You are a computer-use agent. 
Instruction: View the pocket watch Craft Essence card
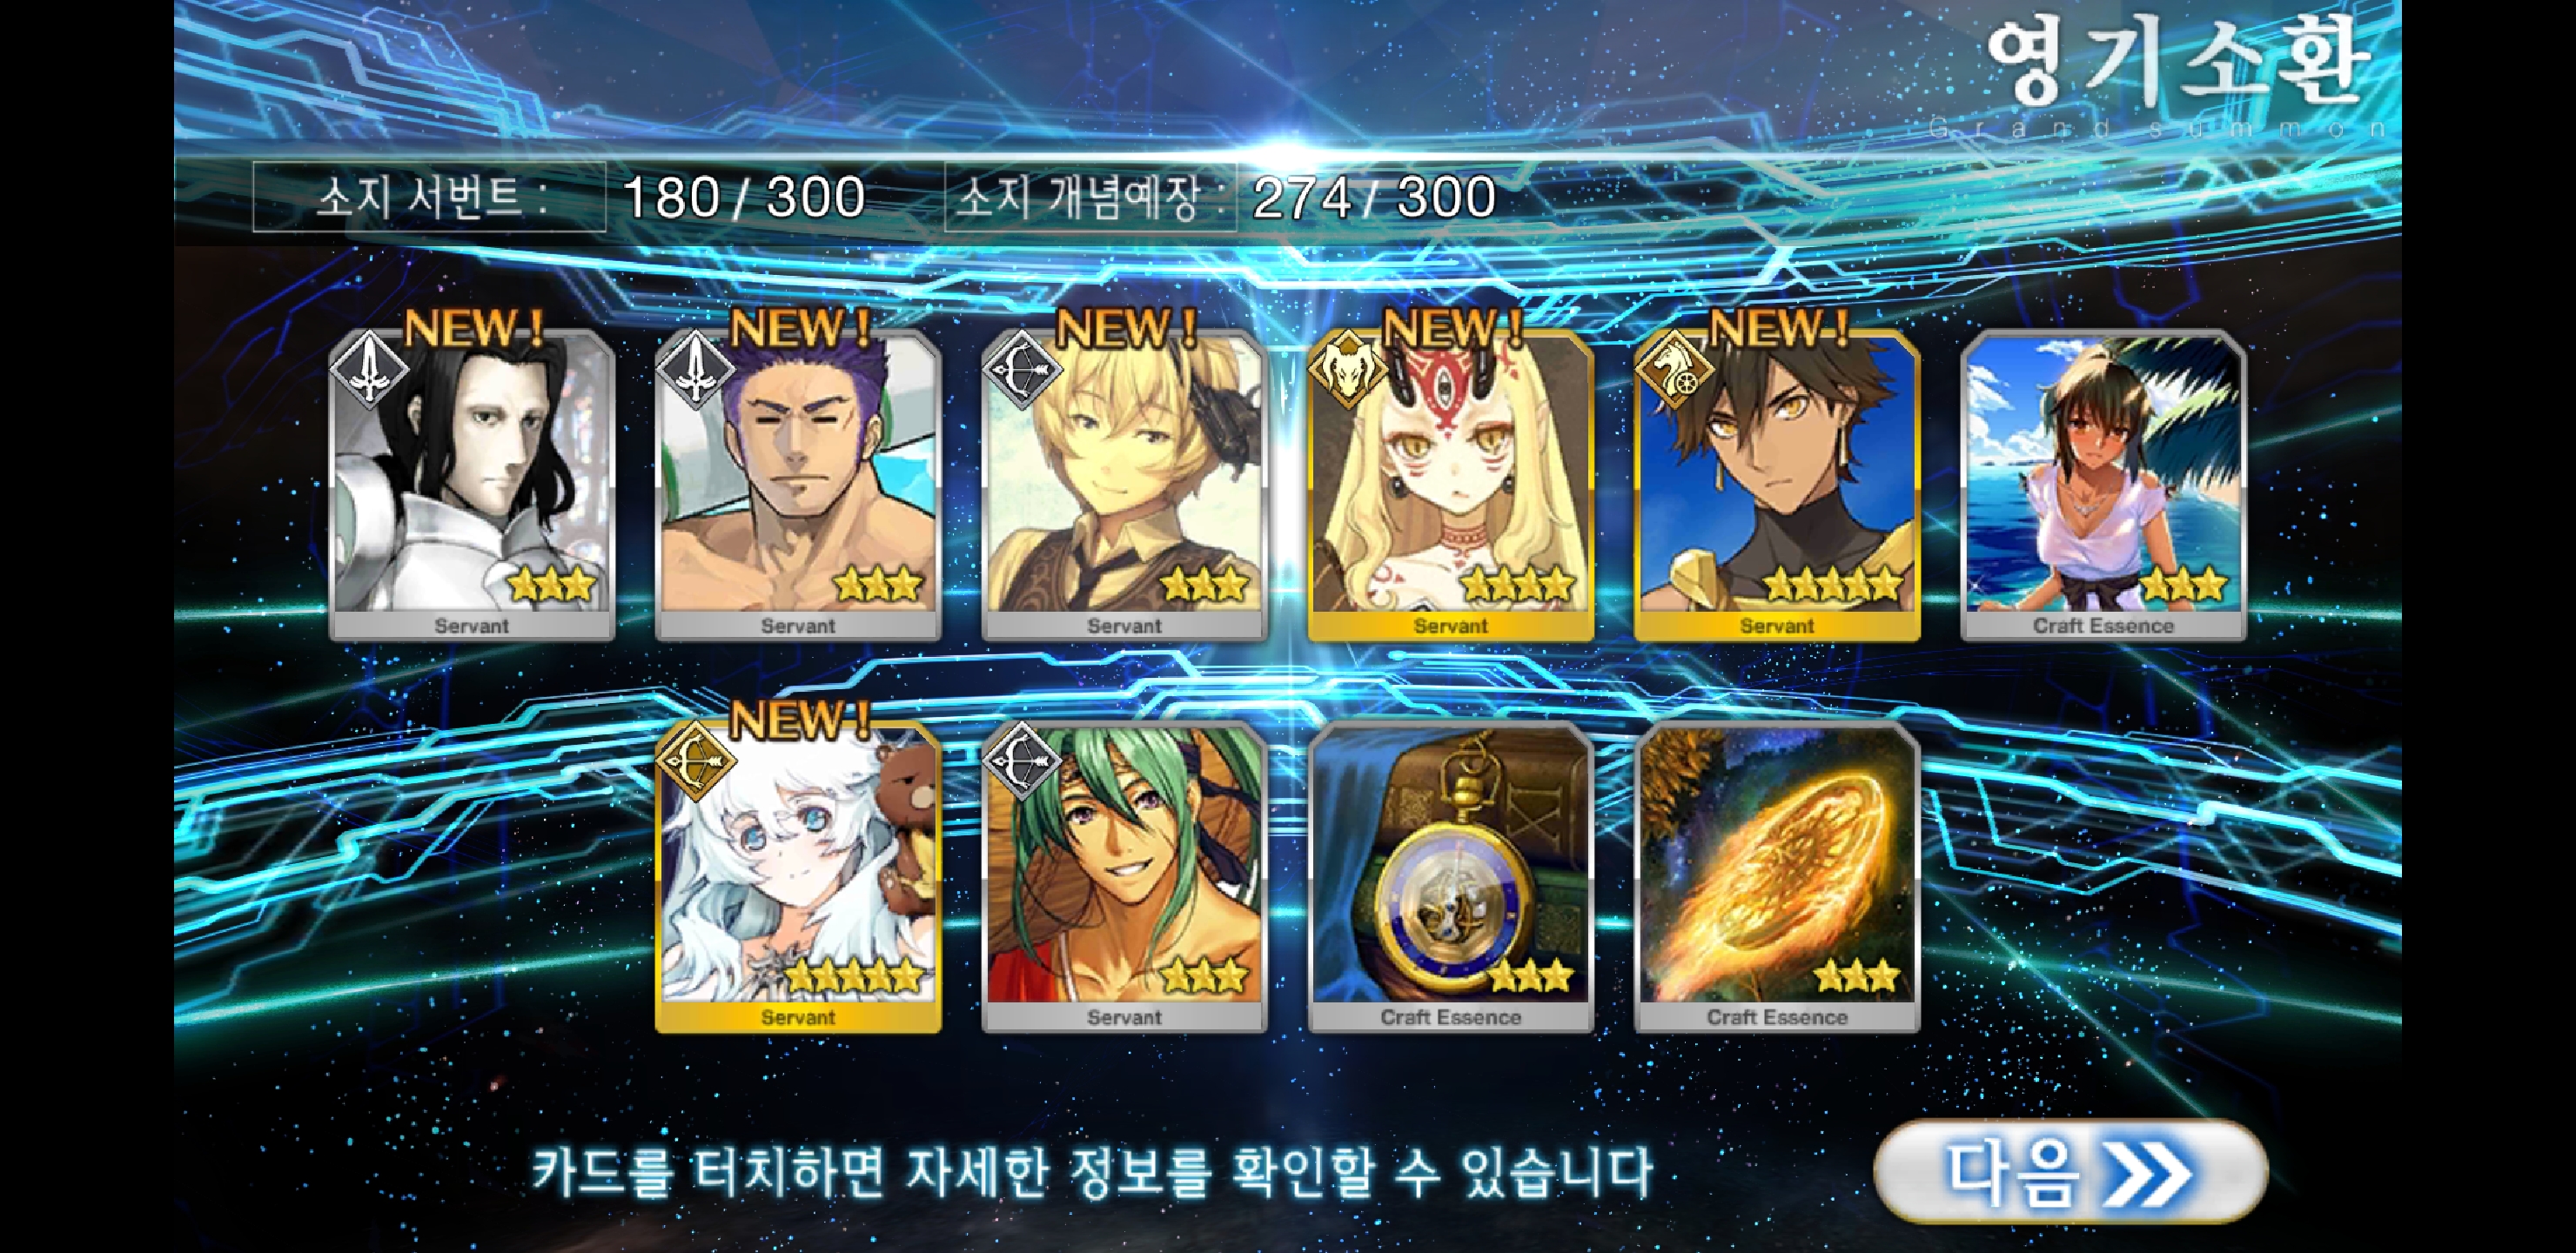(x=1450, y=878)
